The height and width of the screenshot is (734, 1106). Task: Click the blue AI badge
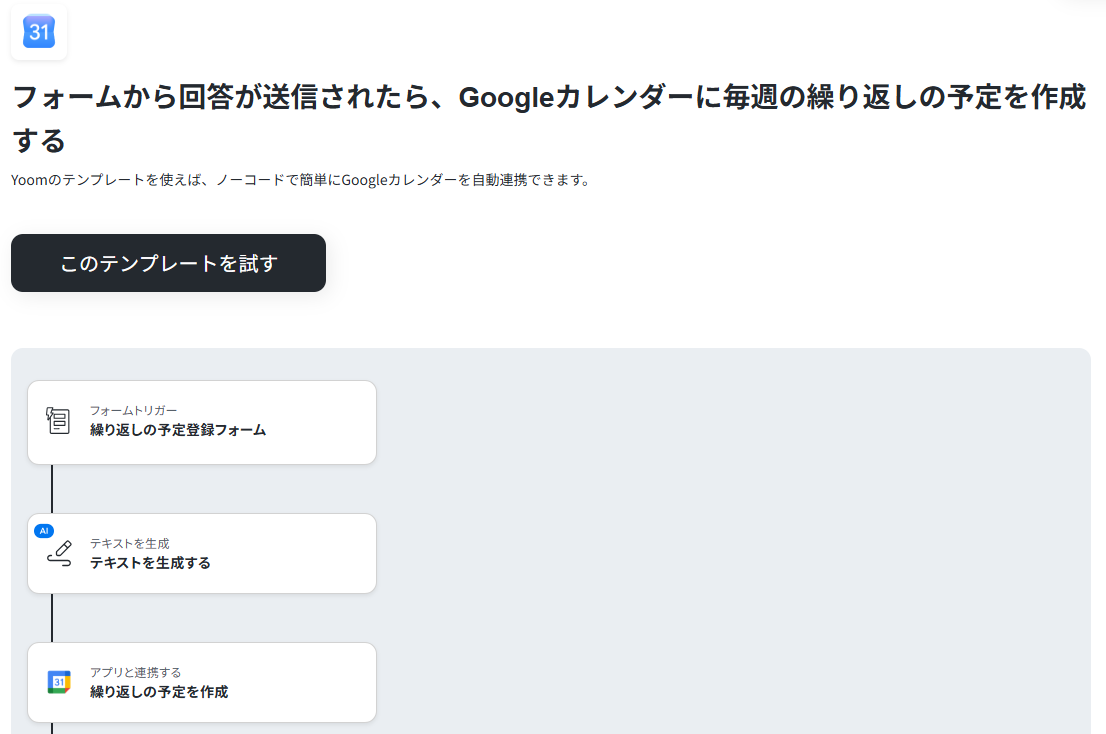click(x=44, y=531)
